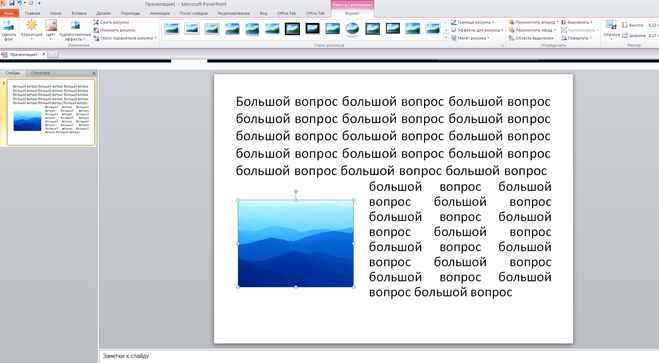The height and width of the screenshot is (363, 659).
Task: Open the Коррекция corrections dropdown
Action: pyautogui.click(x=32, y=30)
